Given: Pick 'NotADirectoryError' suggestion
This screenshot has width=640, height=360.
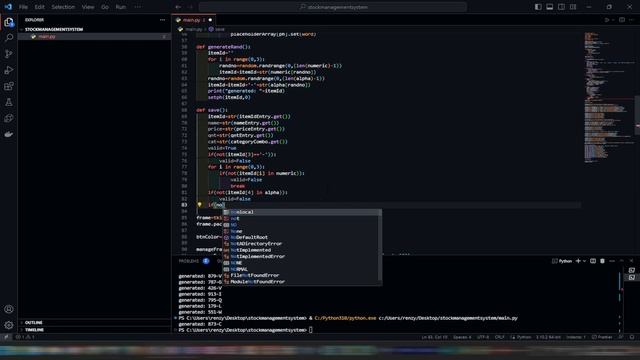Looking at the screenshot, I should 302,244.
